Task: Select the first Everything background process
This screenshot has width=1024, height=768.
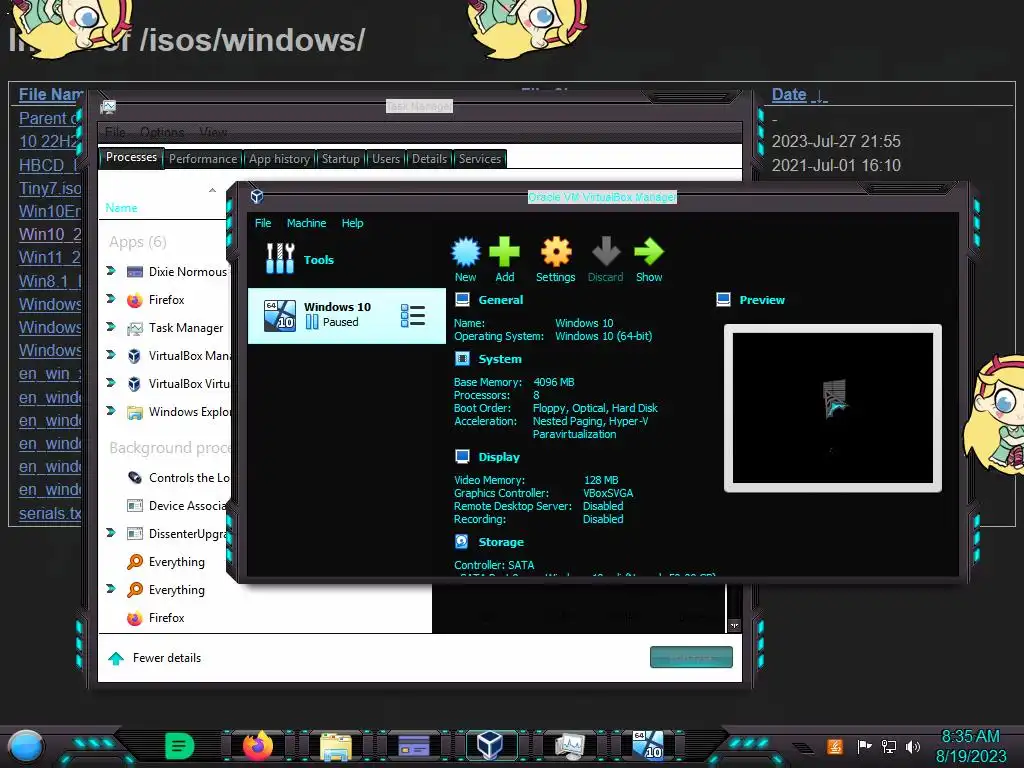Action: coord(167,562)
